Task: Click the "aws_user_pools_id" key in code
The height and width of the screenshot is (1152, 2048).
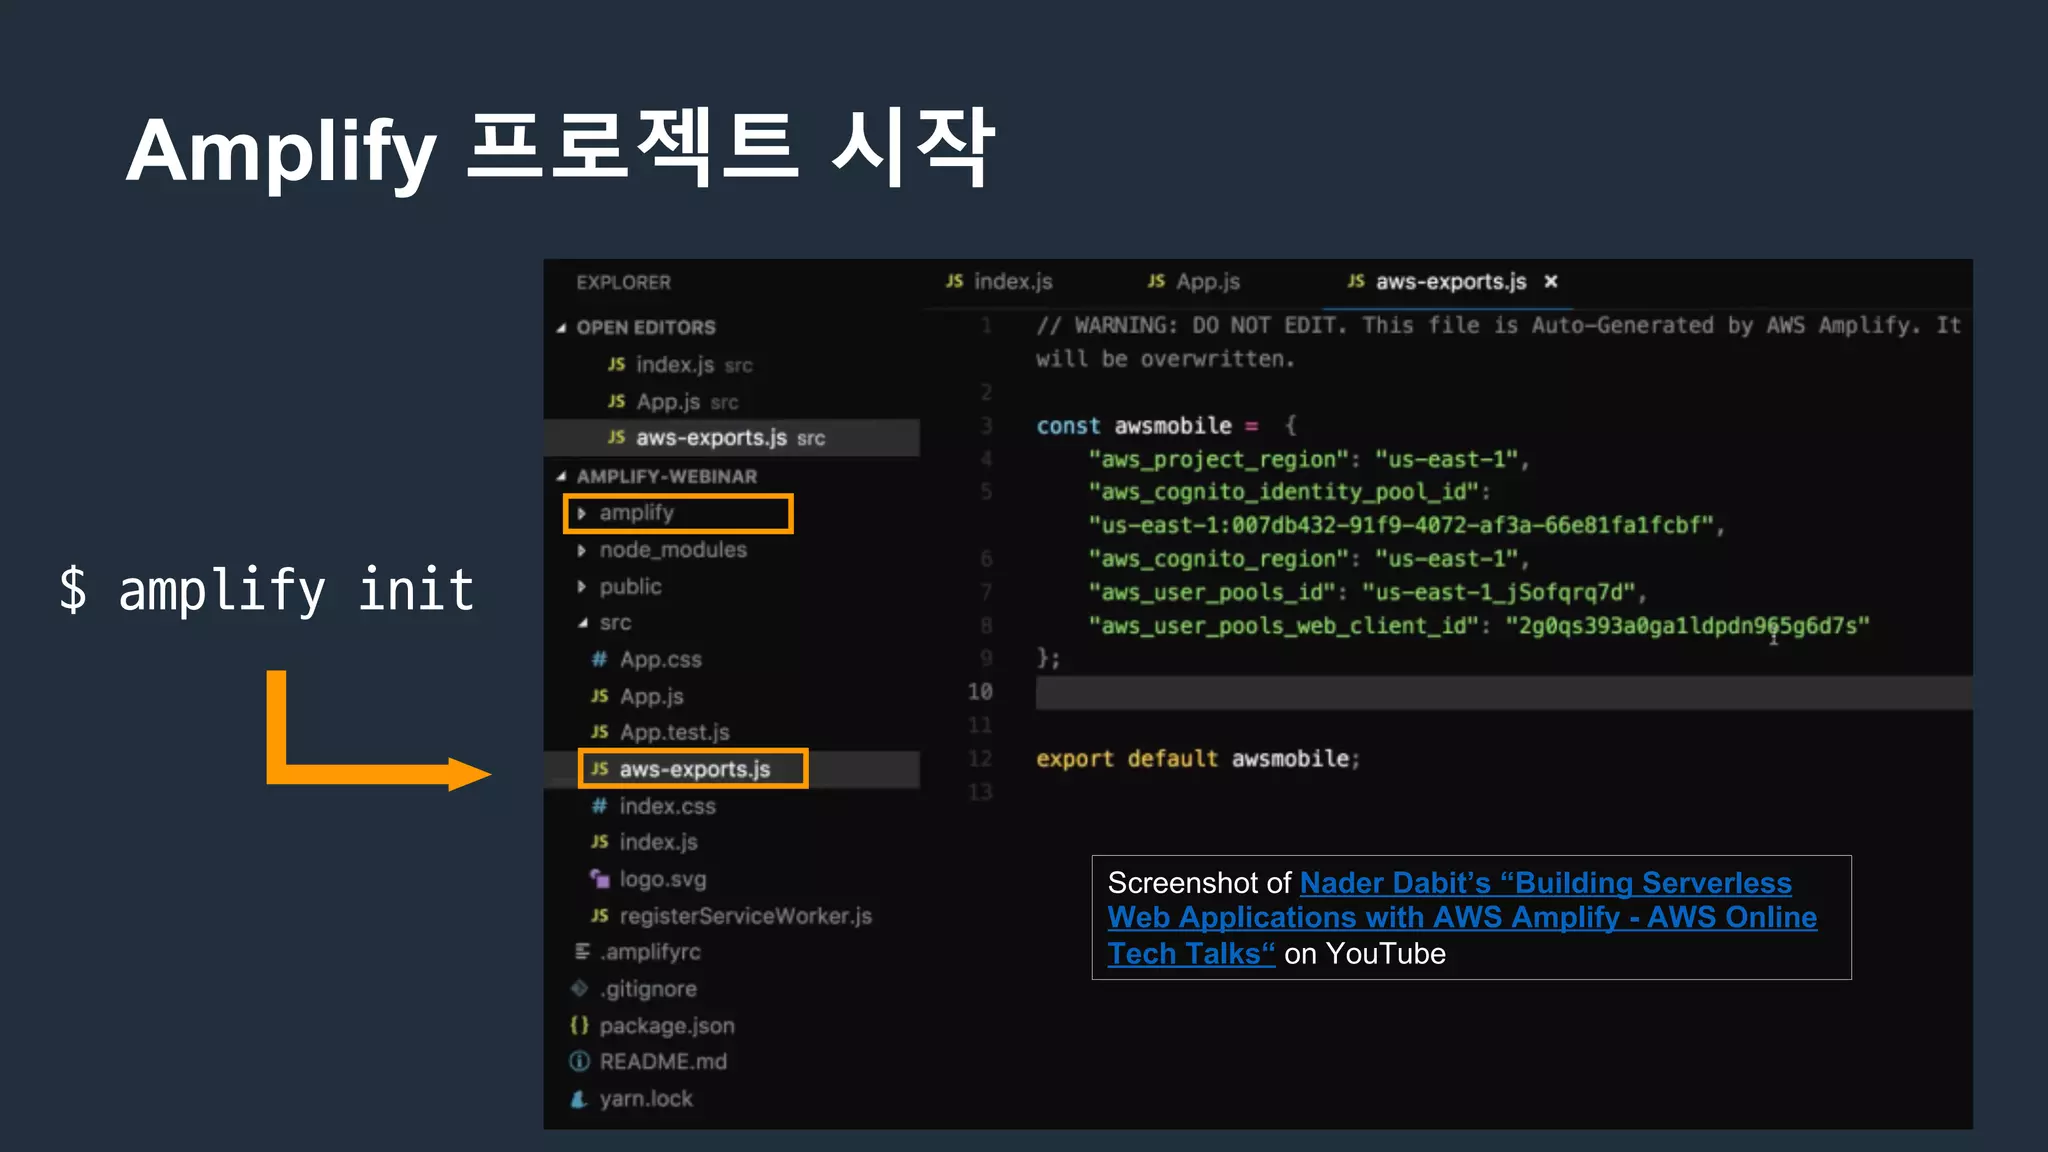Action: pyautogui.click(x=1212, y=593)
